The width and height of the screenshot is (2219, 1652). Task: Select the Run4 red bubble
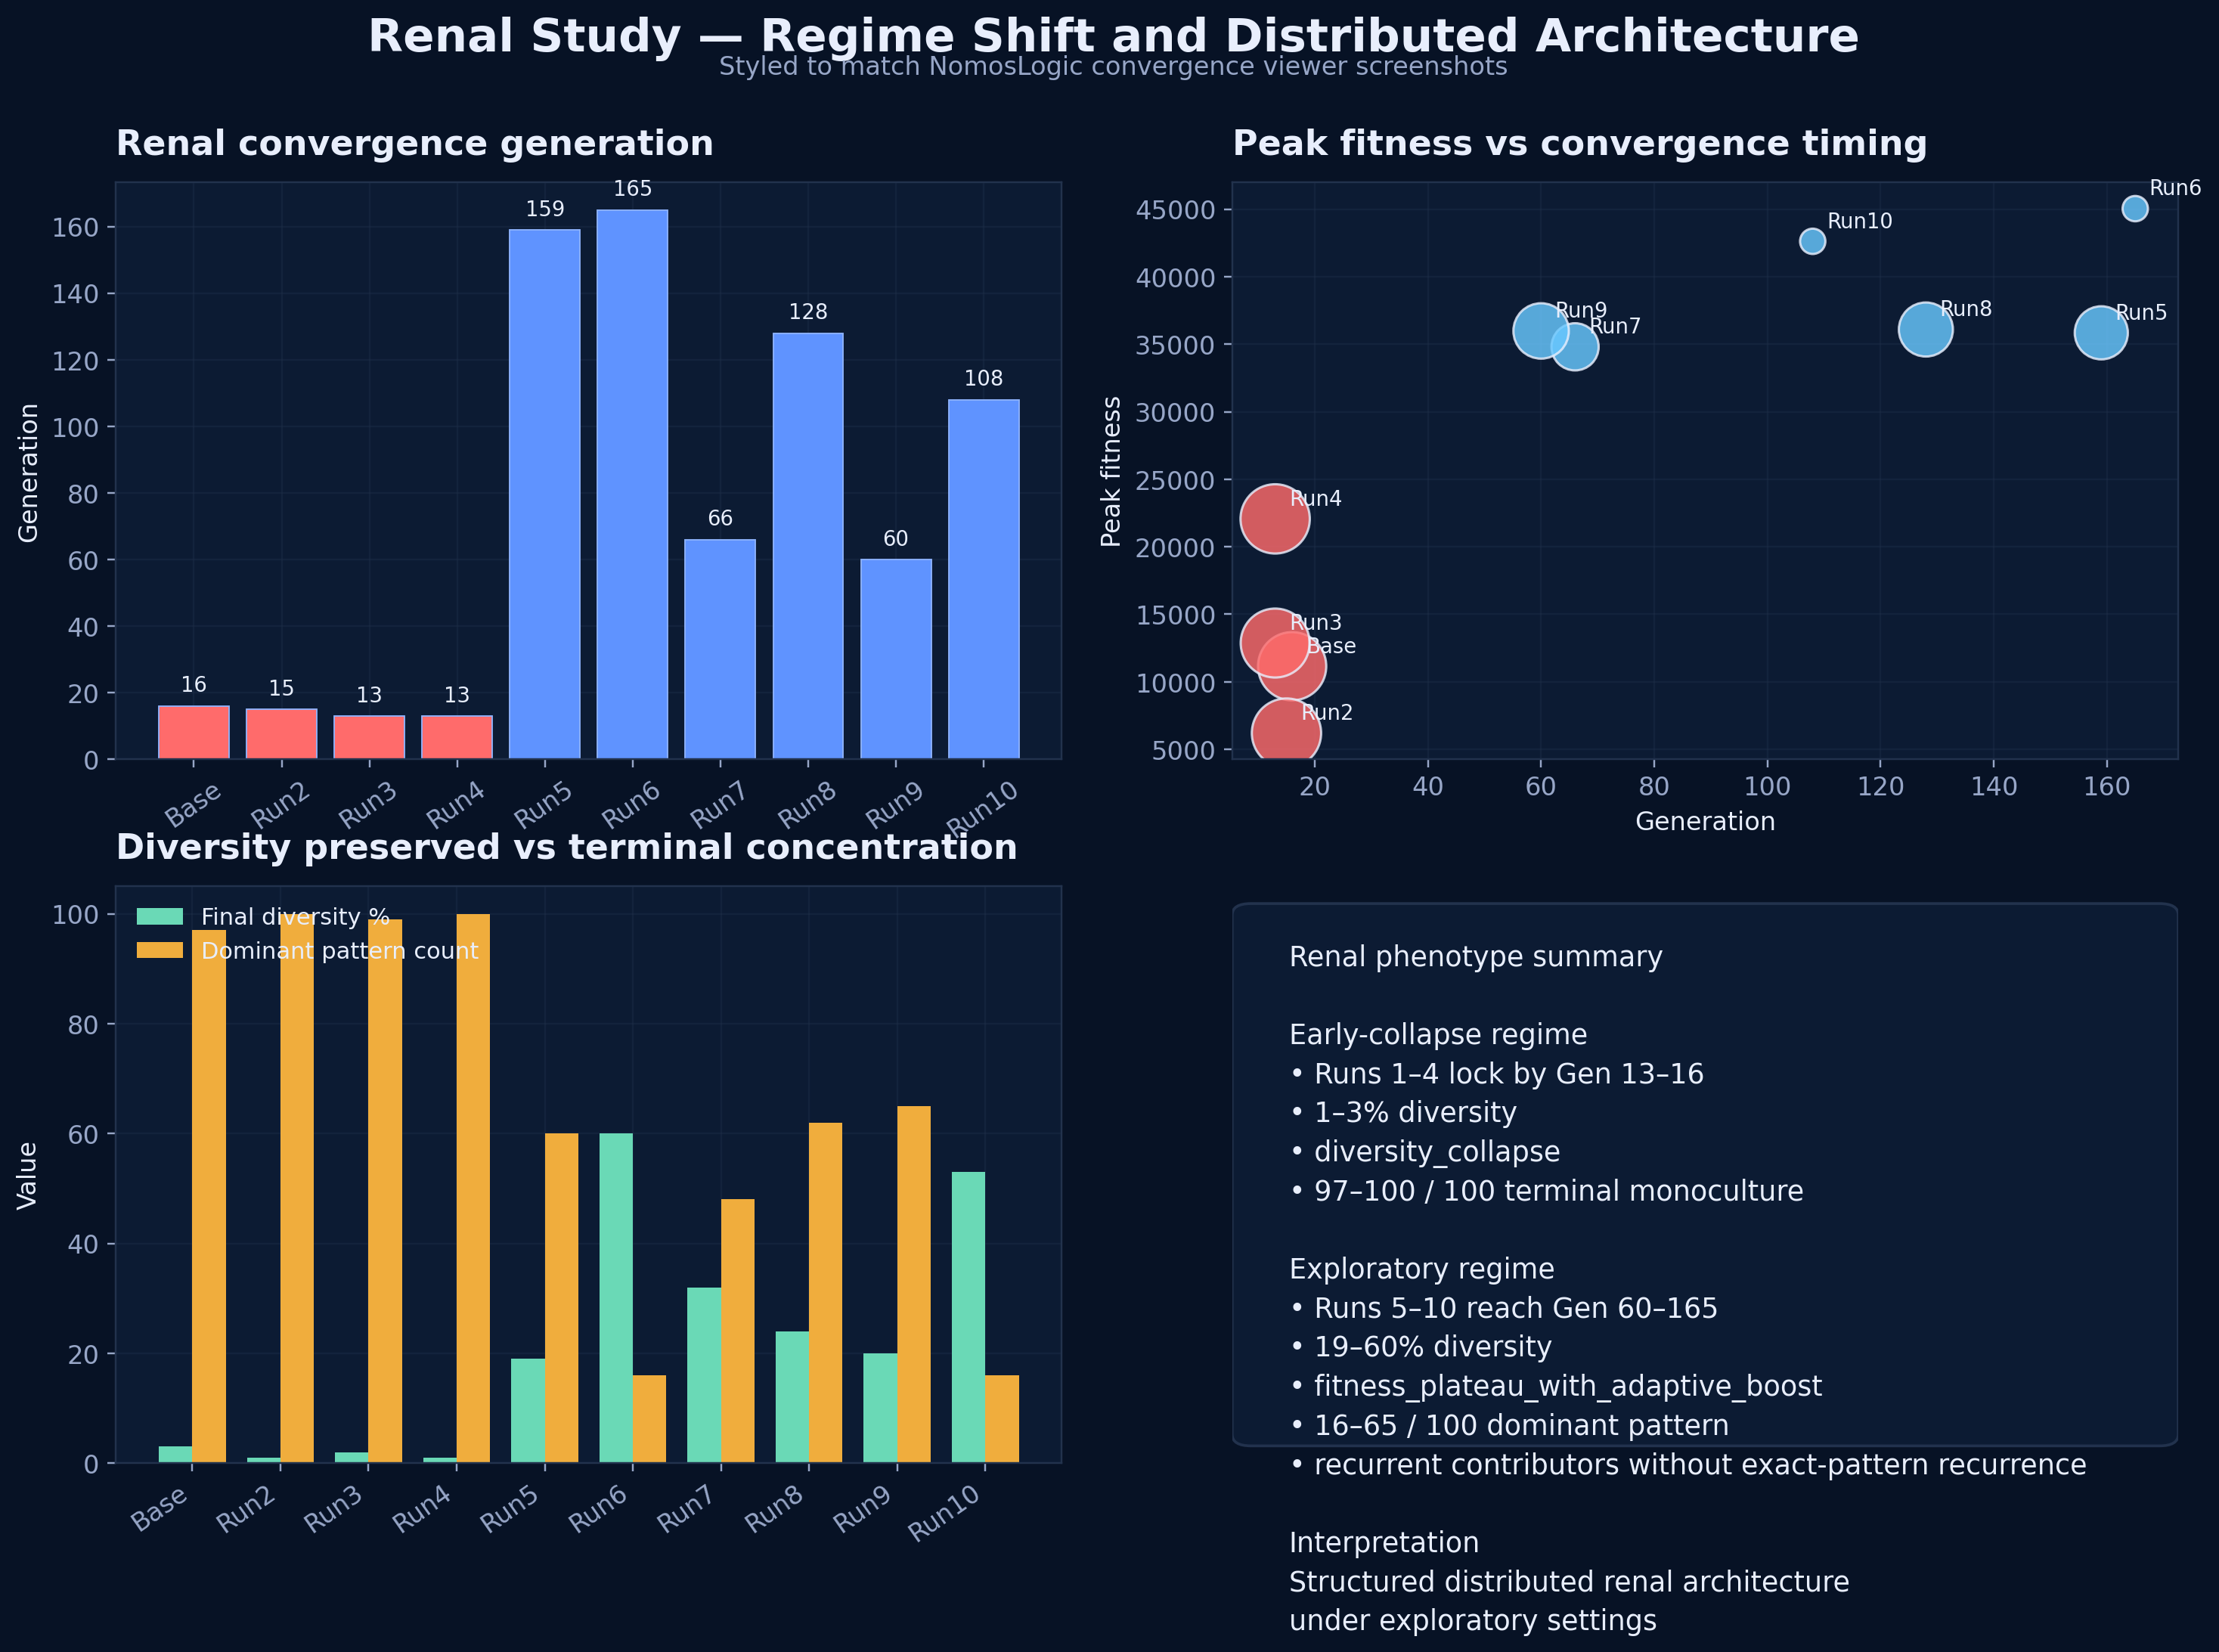click(1274, 518)
